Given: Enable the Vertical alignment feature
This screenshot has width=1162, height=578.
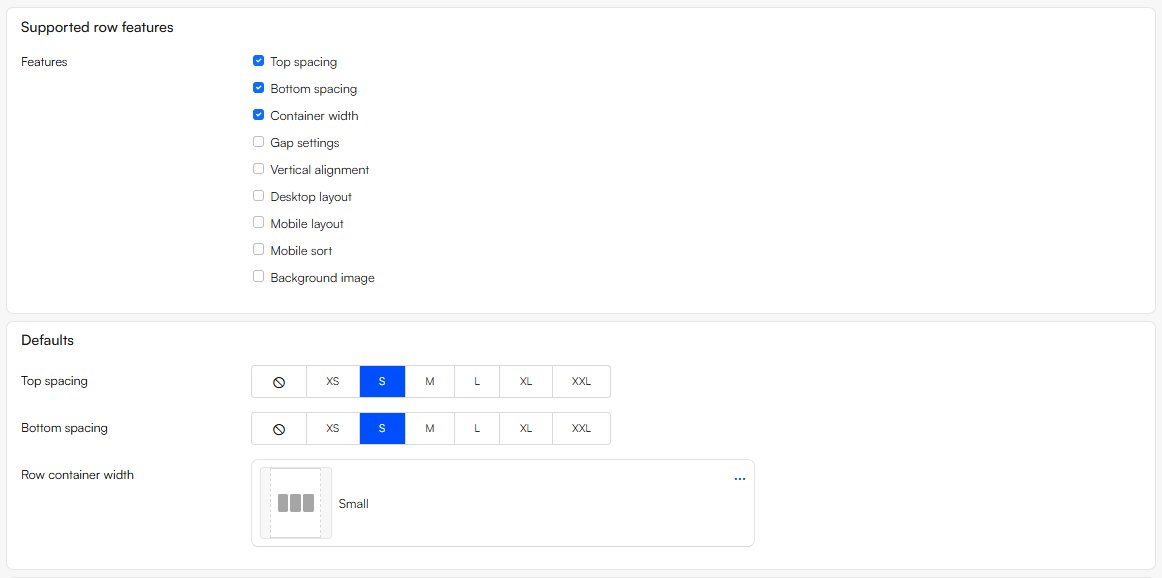Looking at the screenshot, I should (x=258, y=168).
